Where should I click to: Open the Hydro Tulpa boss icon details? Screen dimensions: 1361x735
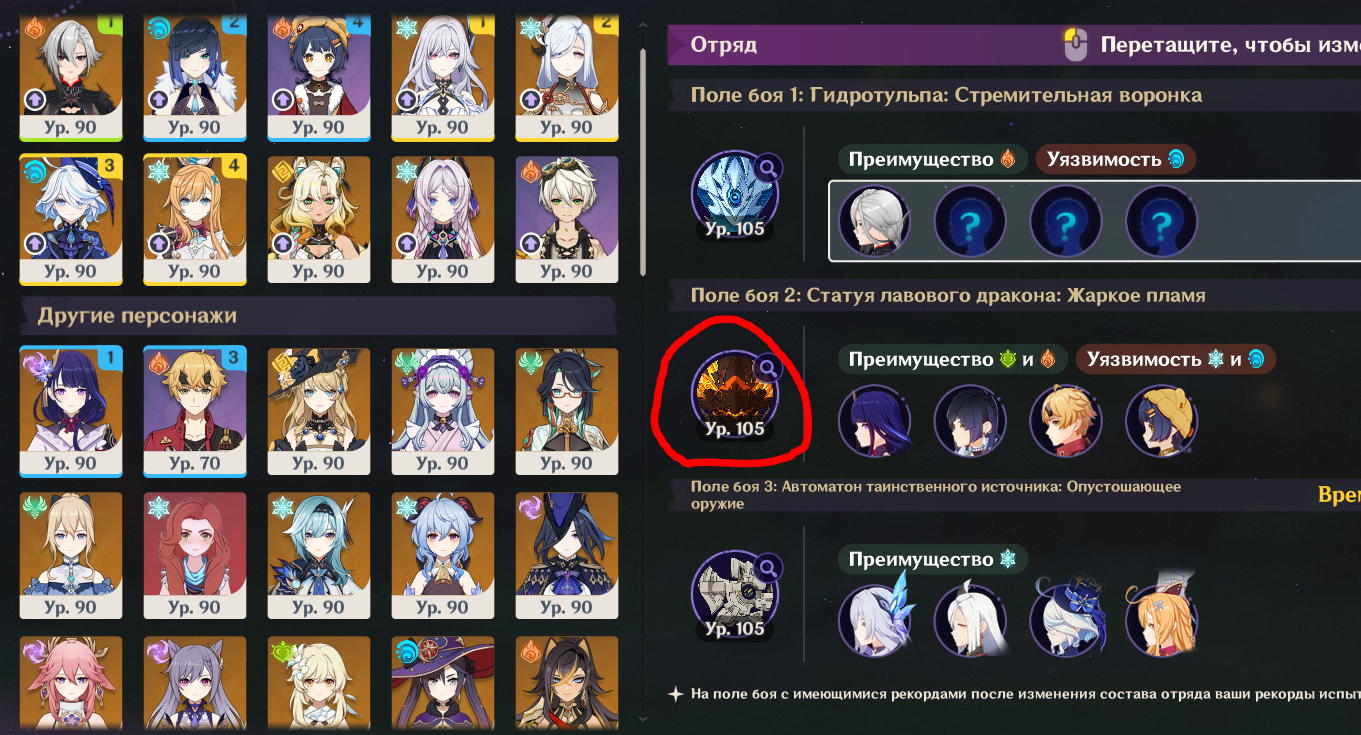coord(734,193)
